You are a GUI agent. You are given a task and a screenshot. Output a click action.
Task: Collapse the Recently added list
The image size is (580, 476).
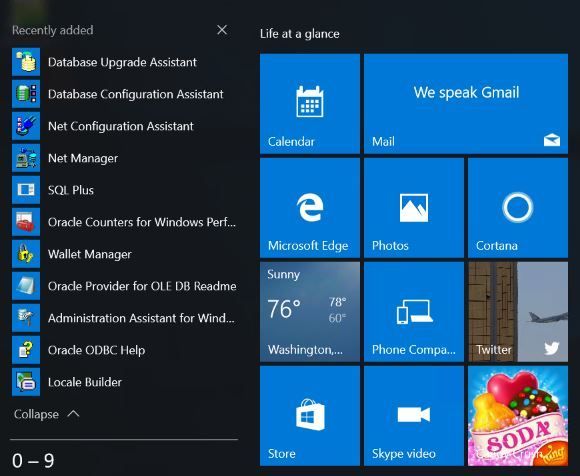coord(47,414)
